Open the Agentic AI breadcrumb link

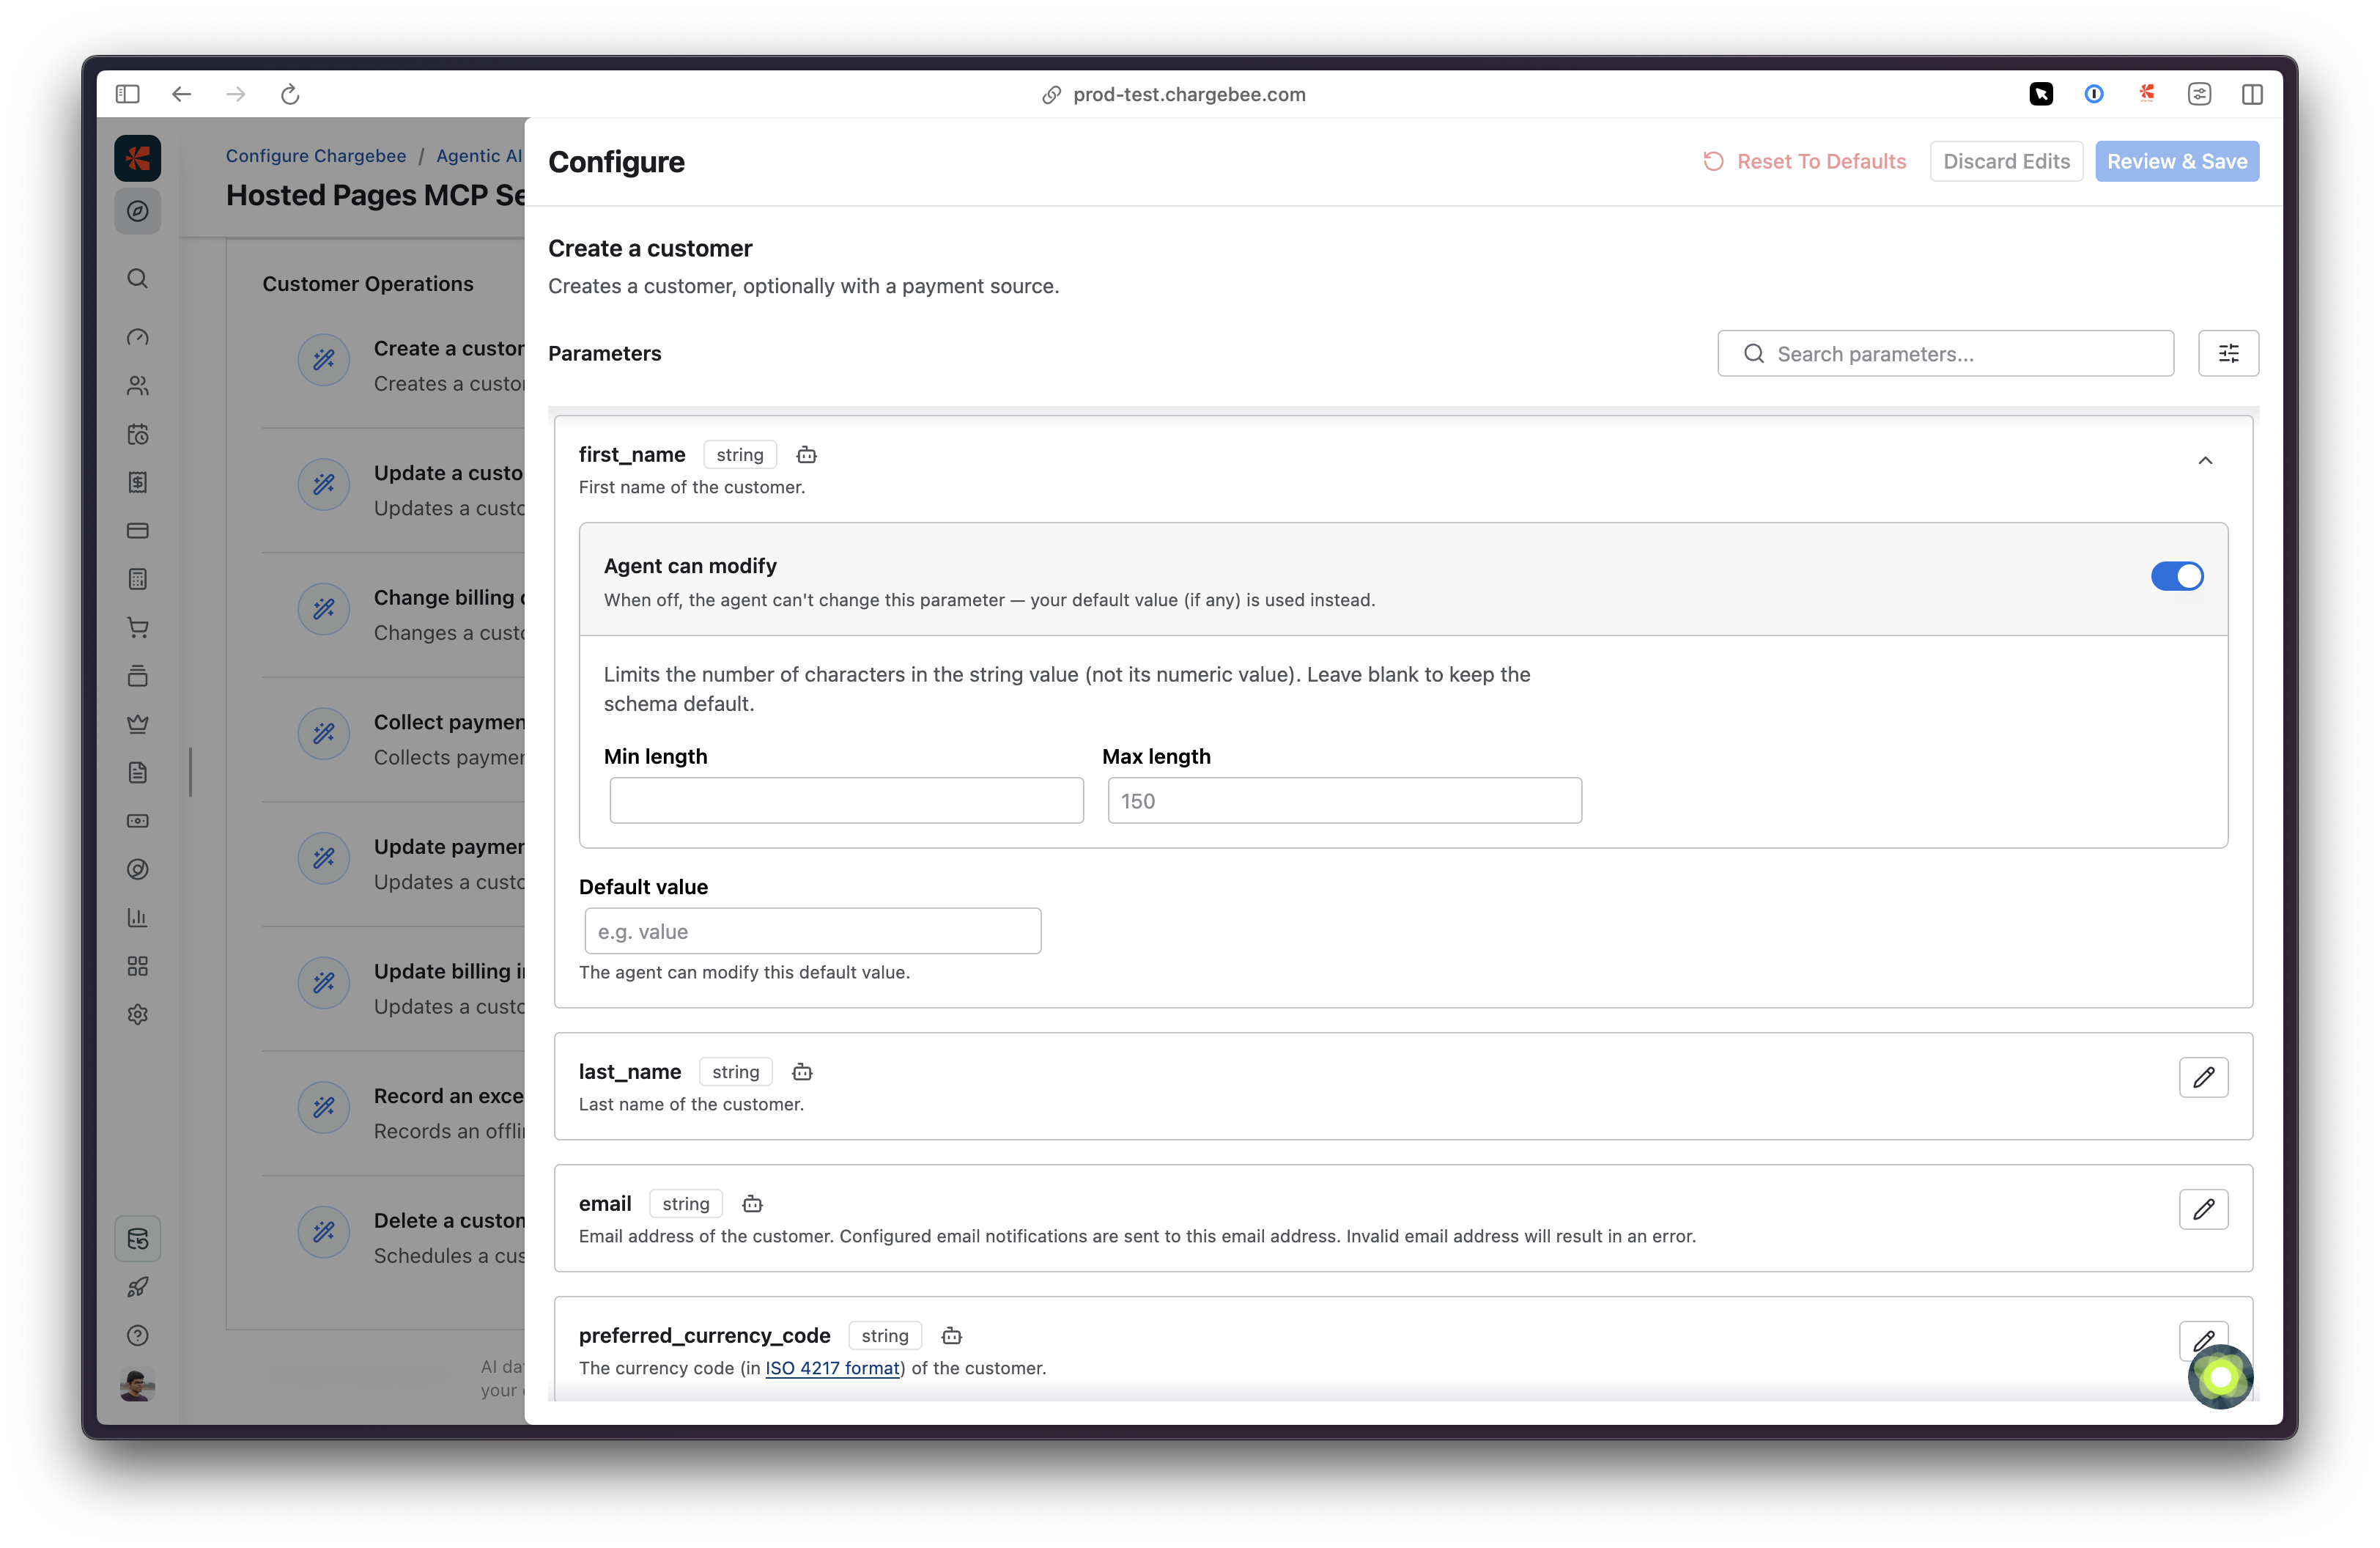coord(479,156)
